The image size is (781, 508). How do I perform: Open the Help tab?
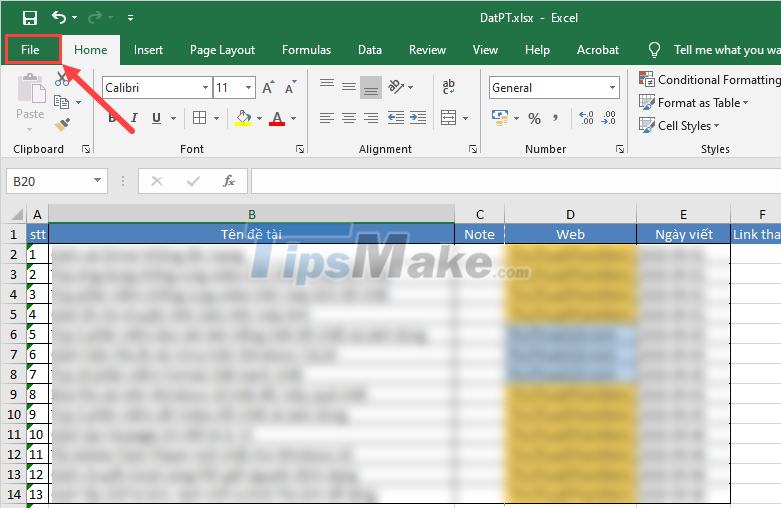tap(537, 50)
